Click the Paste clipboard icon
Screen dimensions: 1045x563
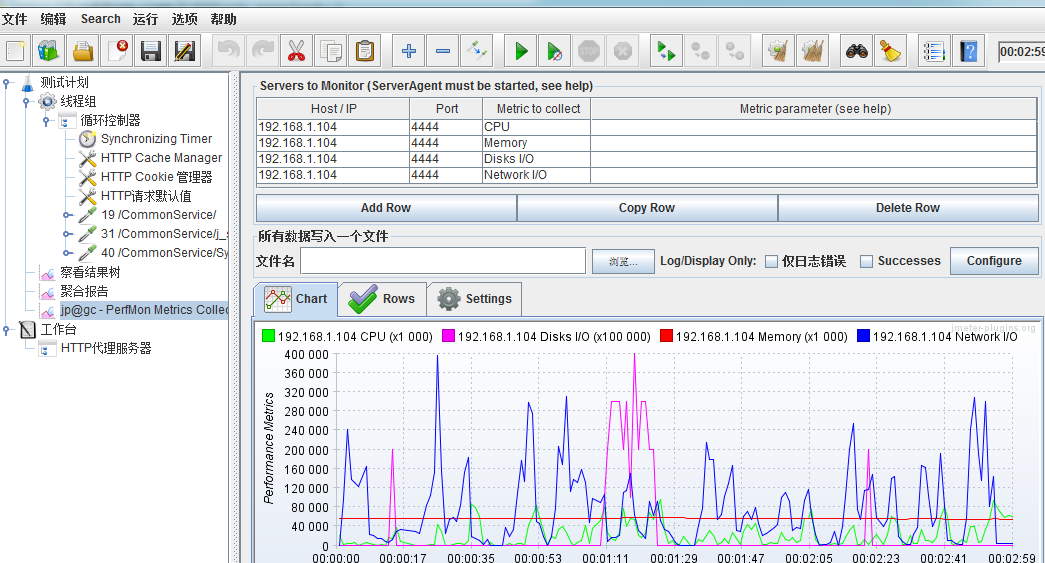(365, 51)
